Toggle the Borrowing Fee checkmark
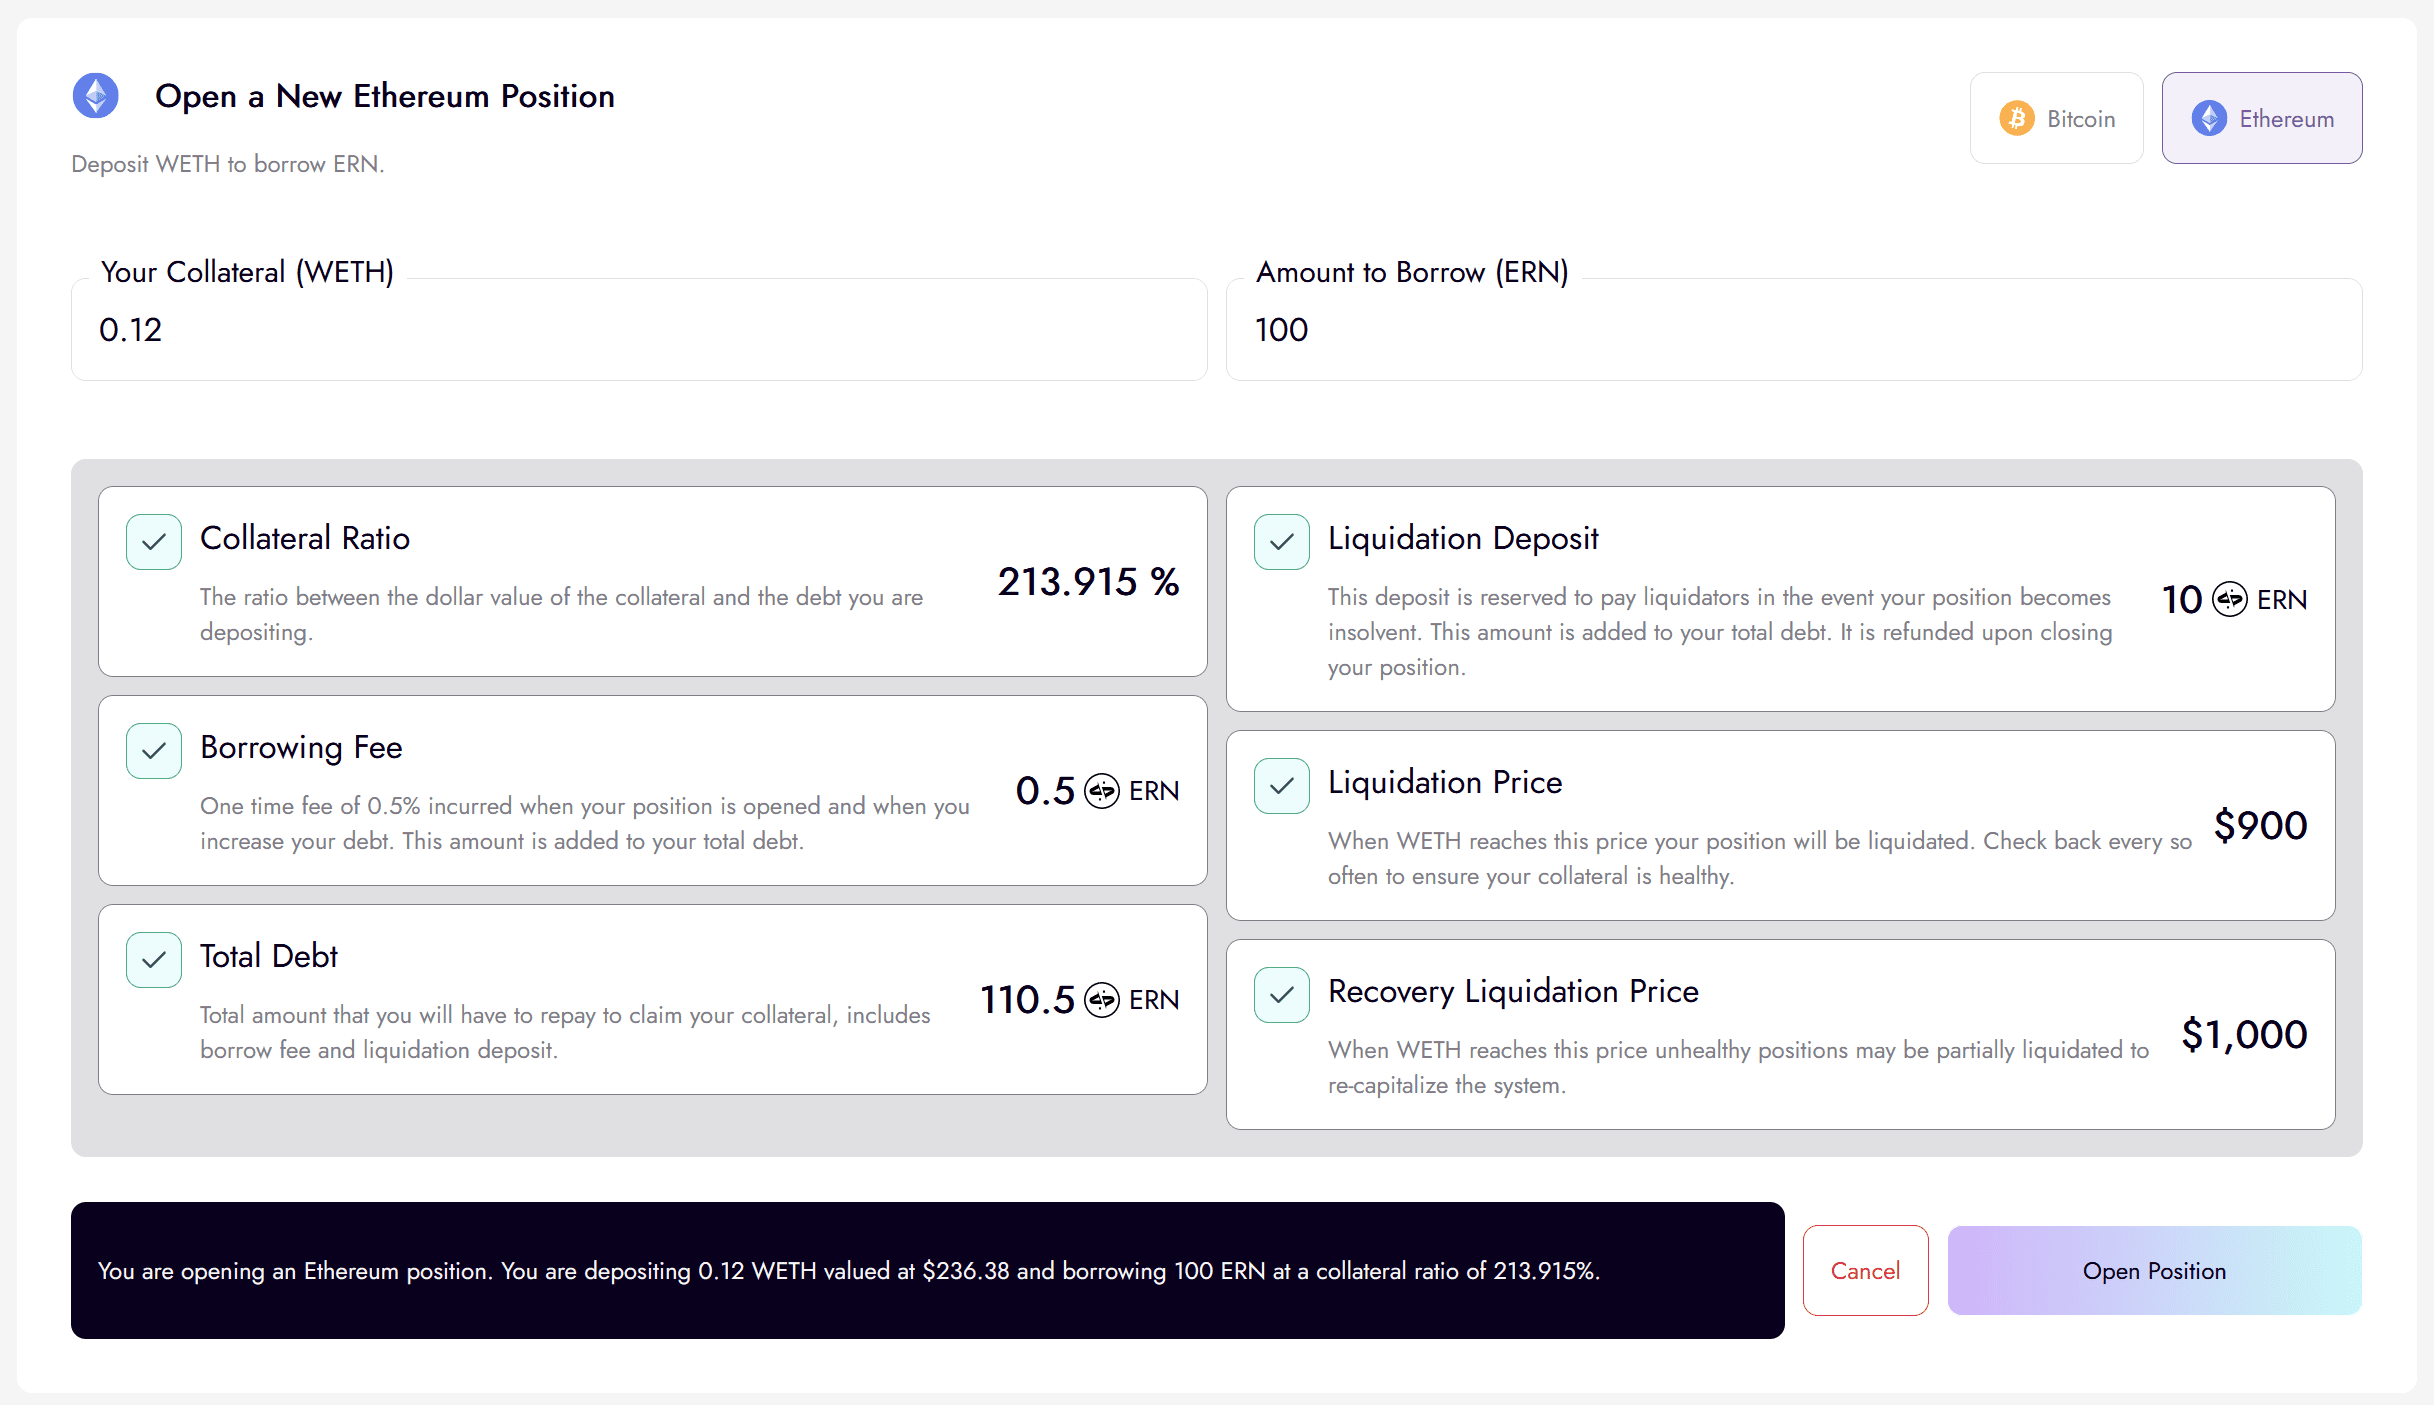 click(x=154, y=751)
